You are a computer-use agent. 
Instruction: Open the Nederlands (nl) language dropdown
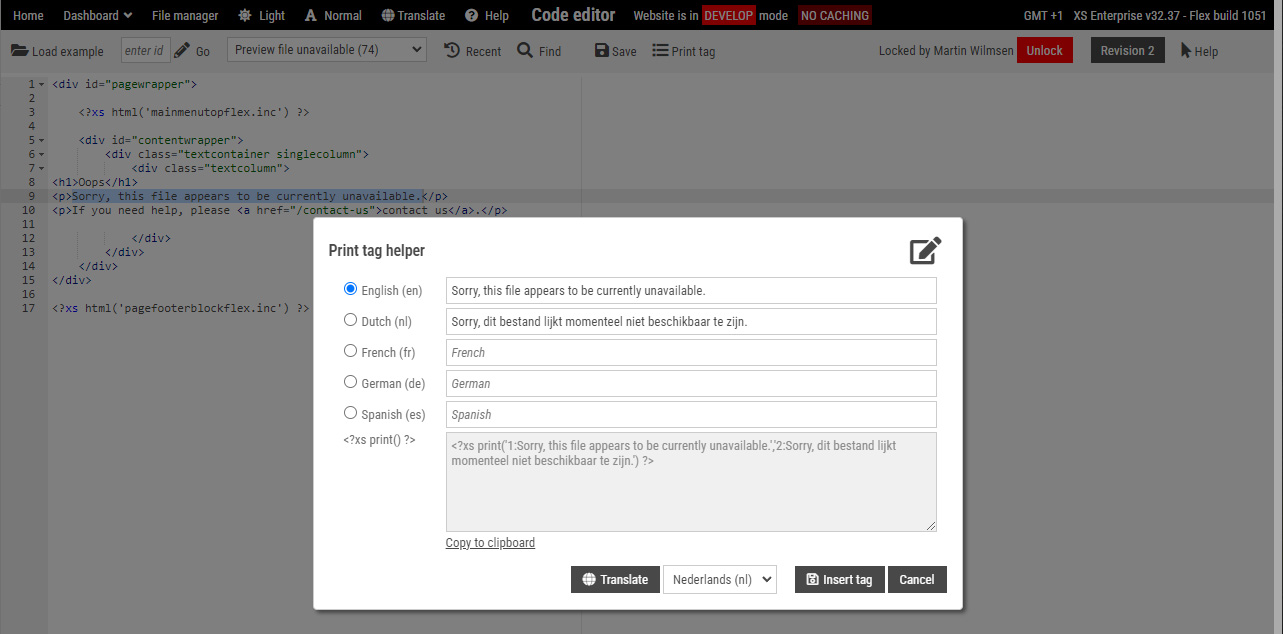coord(720,580)
